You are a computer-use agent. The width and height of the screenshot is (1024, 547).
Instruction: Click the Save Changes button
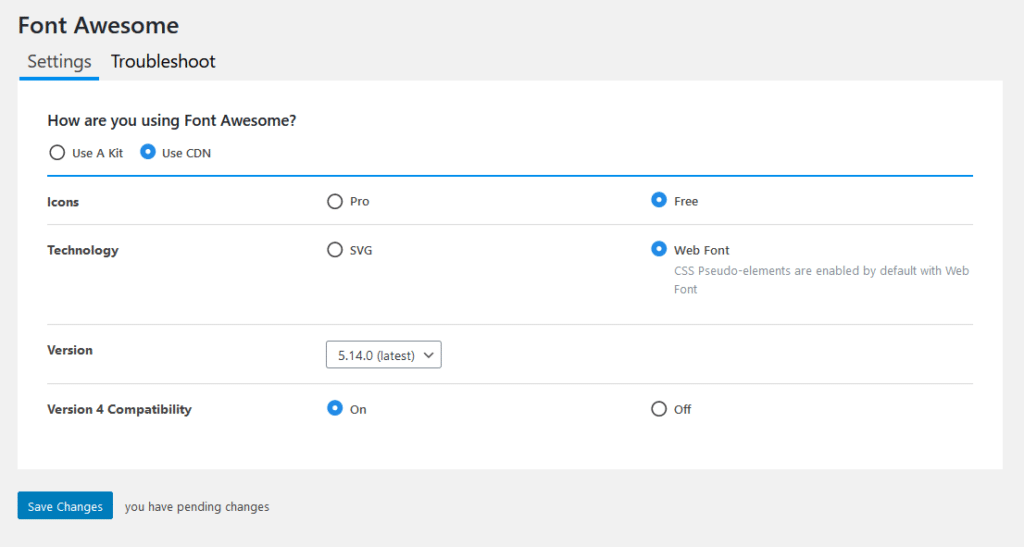tap(65, 506)
